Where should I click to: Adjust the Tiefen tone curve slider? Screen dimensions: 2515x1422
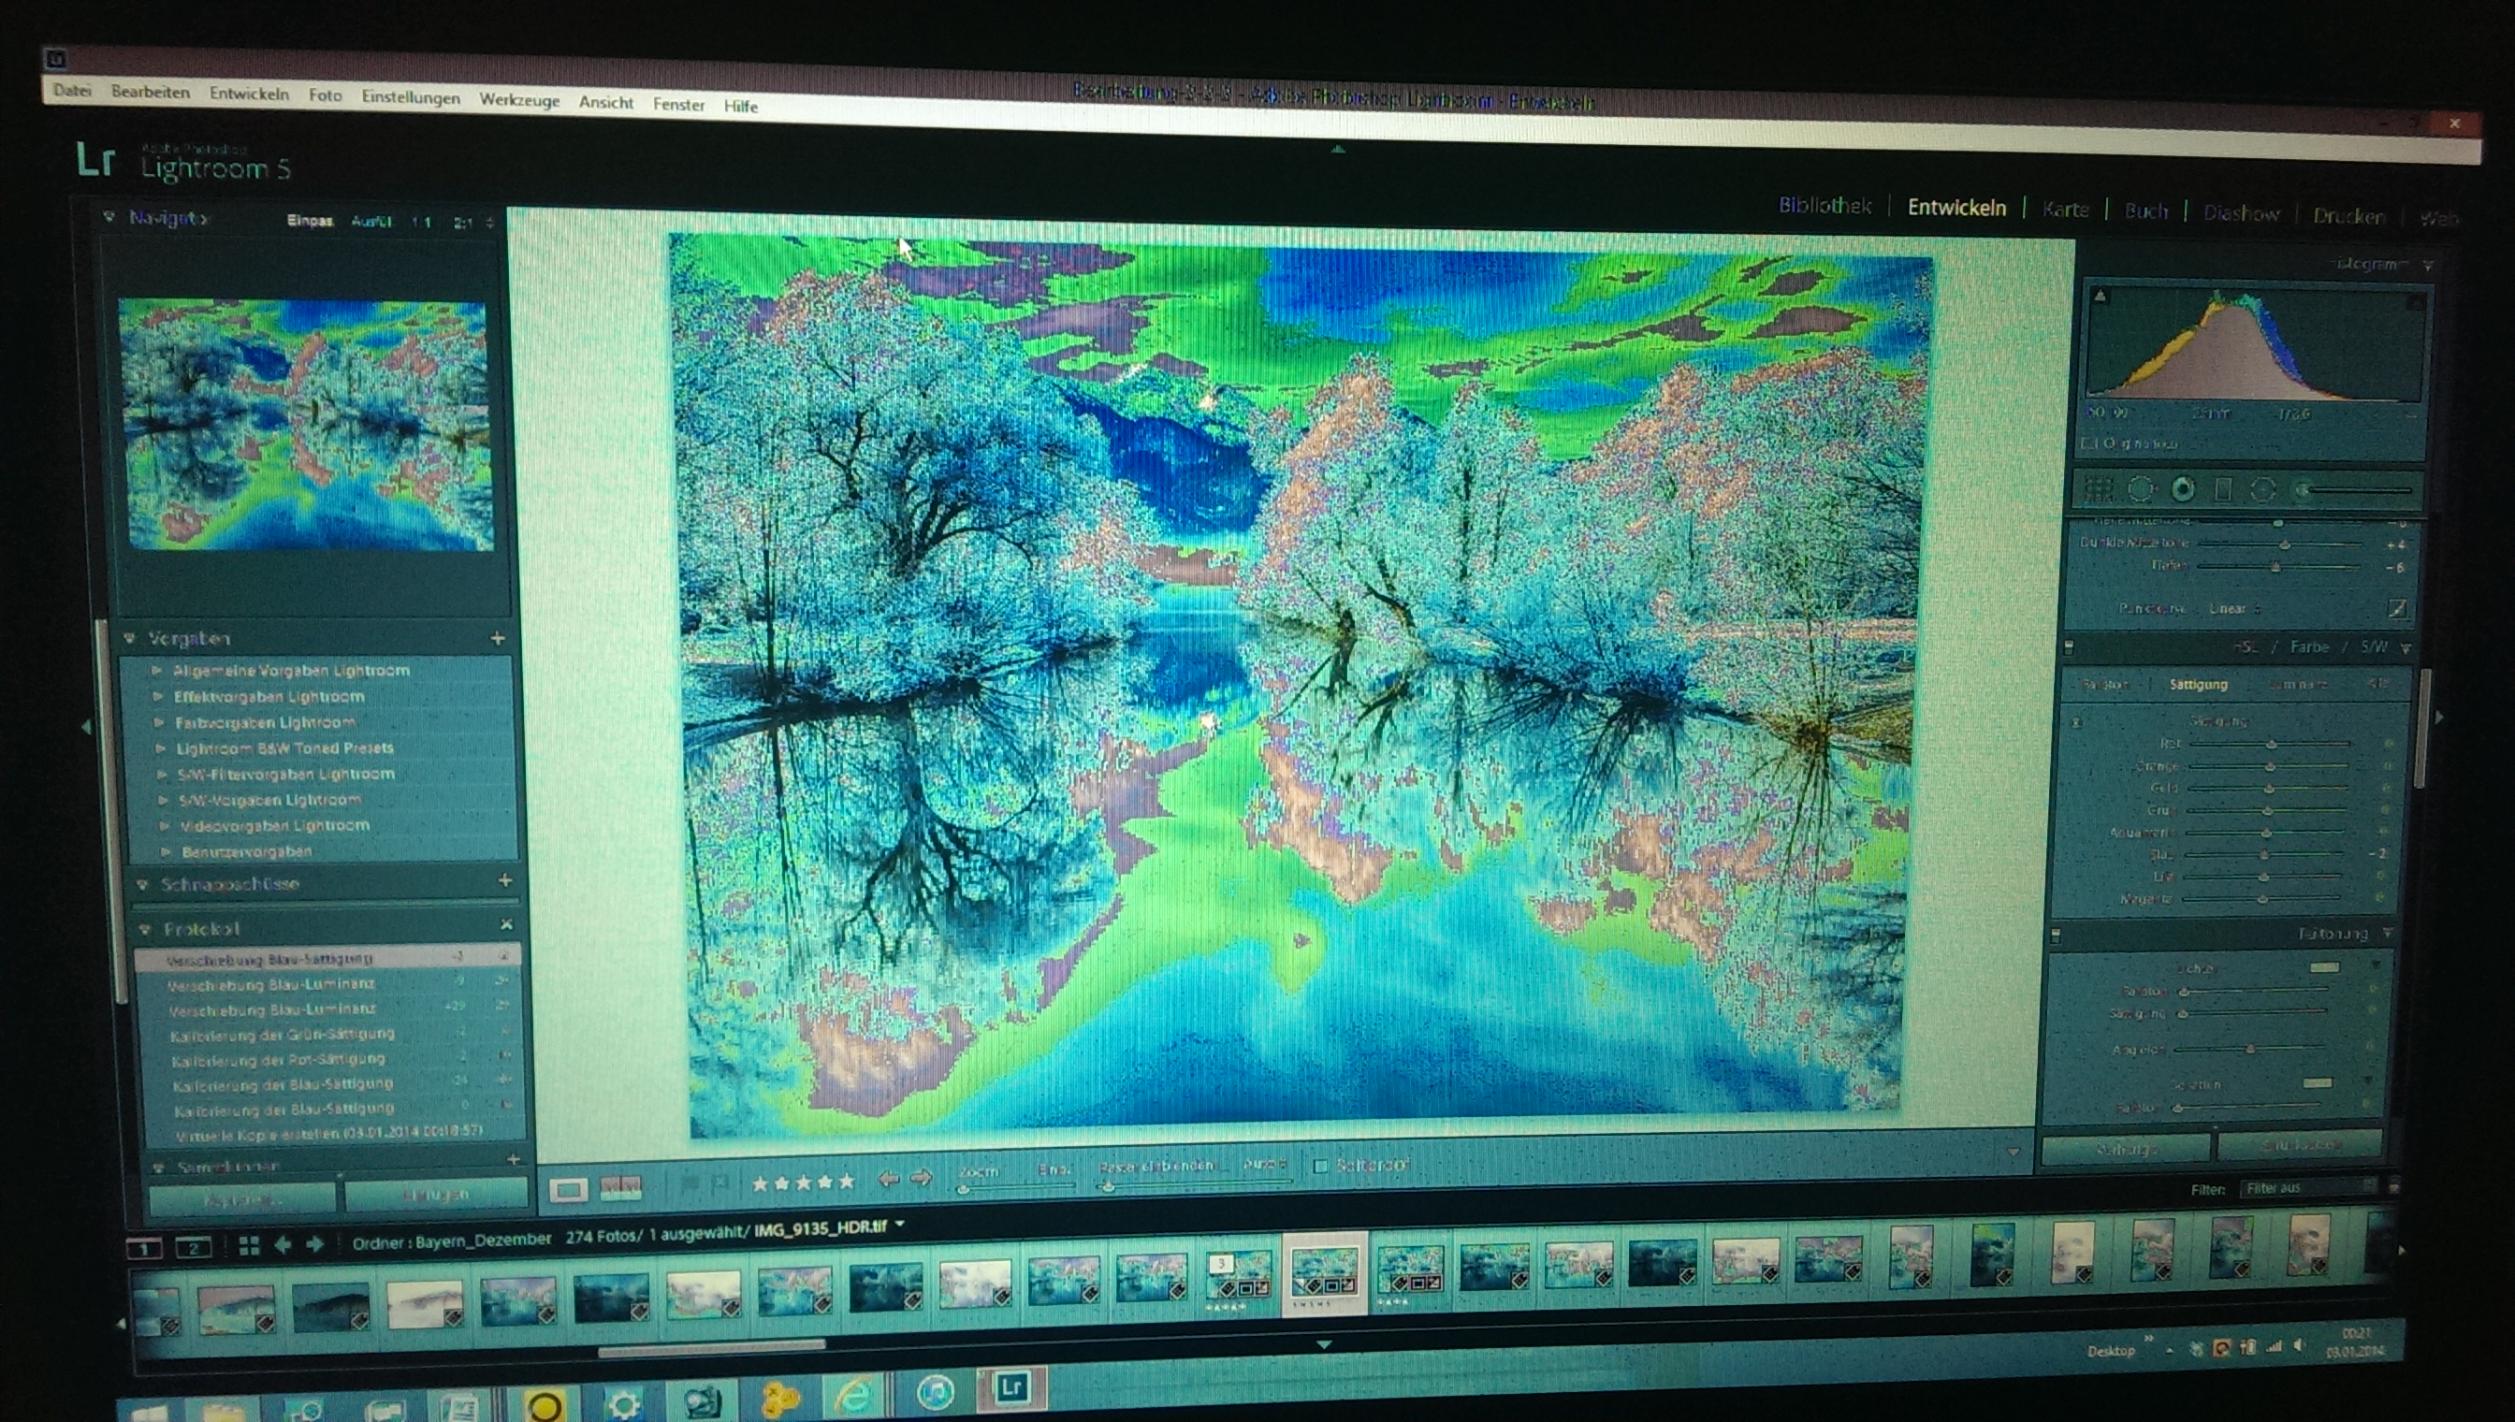tap(2276, 566)
